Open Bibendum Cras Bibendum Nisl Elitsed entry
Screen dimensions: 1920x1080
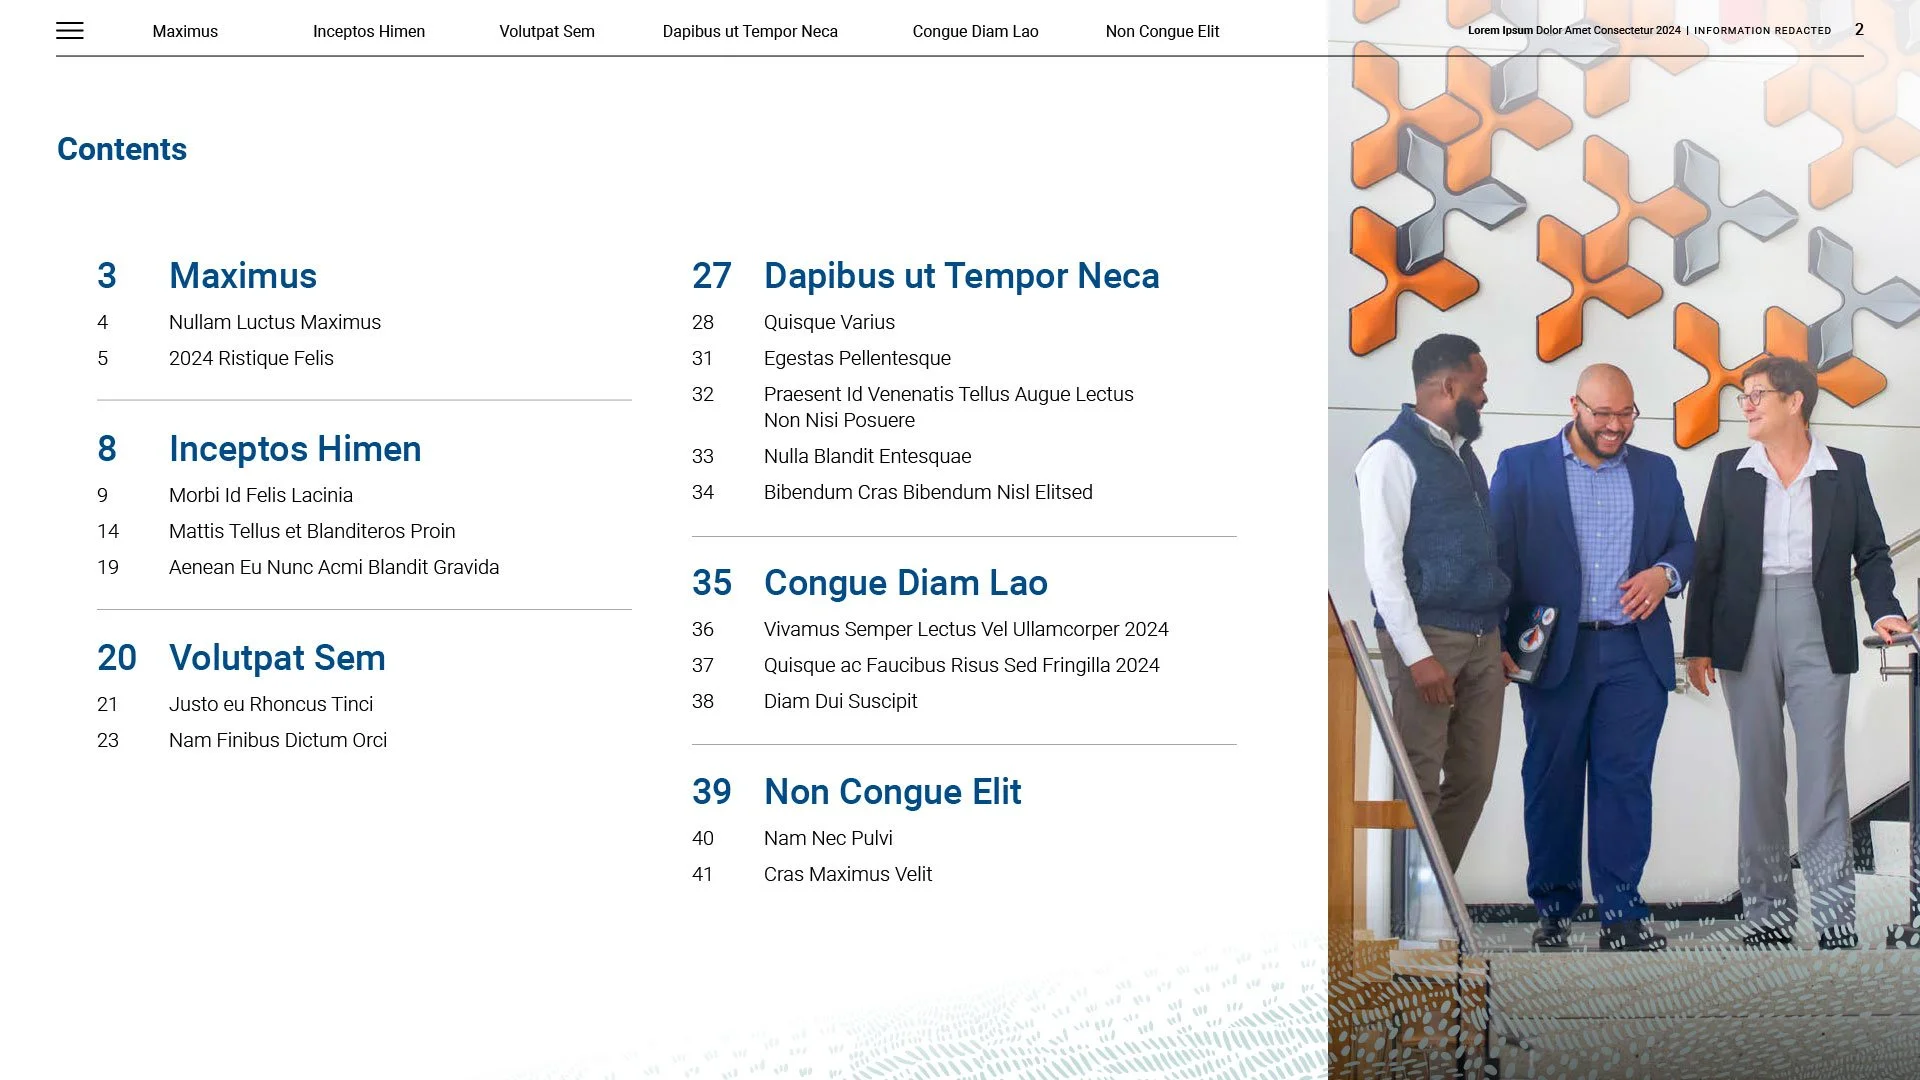click(x=927, y=492)
